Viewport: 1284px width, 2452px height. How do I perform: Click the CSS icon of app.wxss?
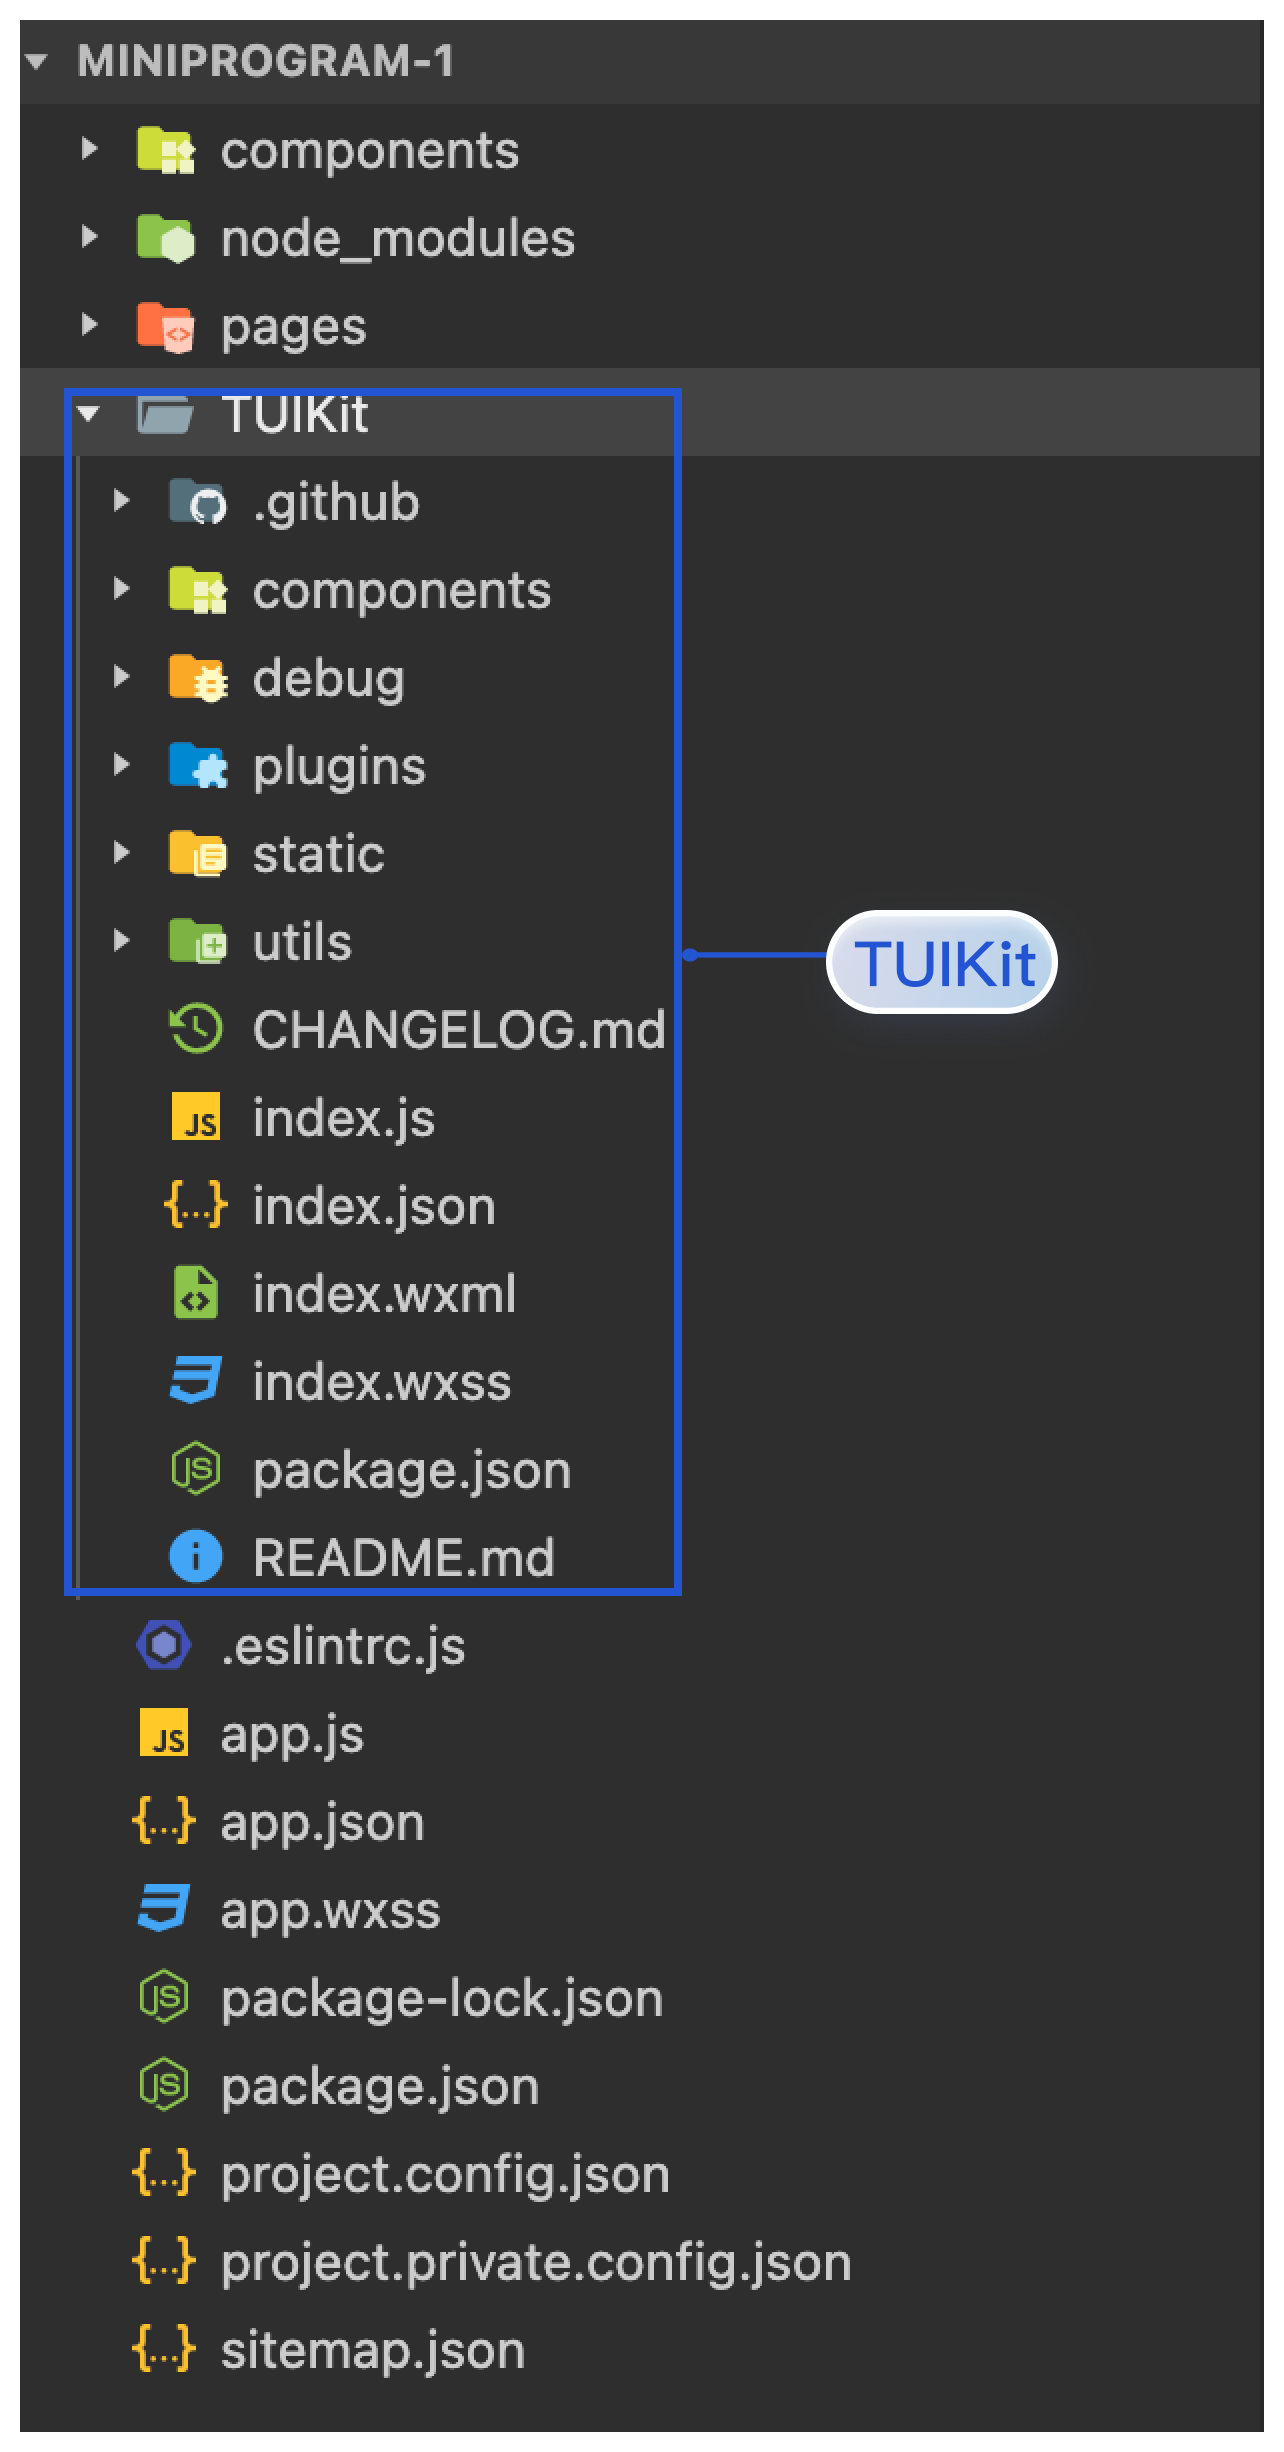click(164, 1909)
